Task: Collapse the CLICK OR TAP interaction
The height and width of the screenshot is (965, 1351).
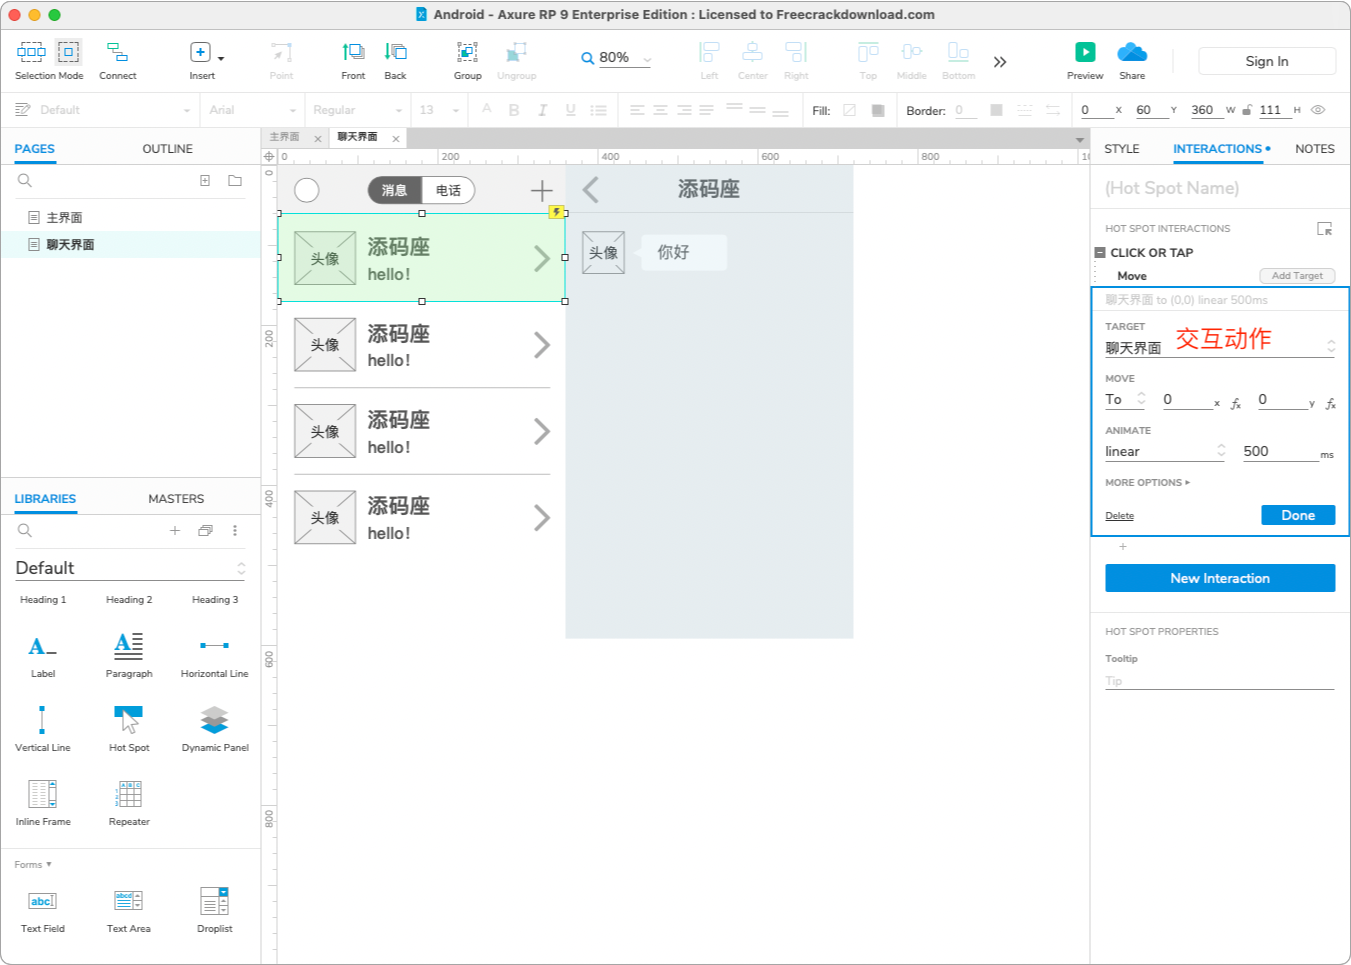Action: point(1100,253)
